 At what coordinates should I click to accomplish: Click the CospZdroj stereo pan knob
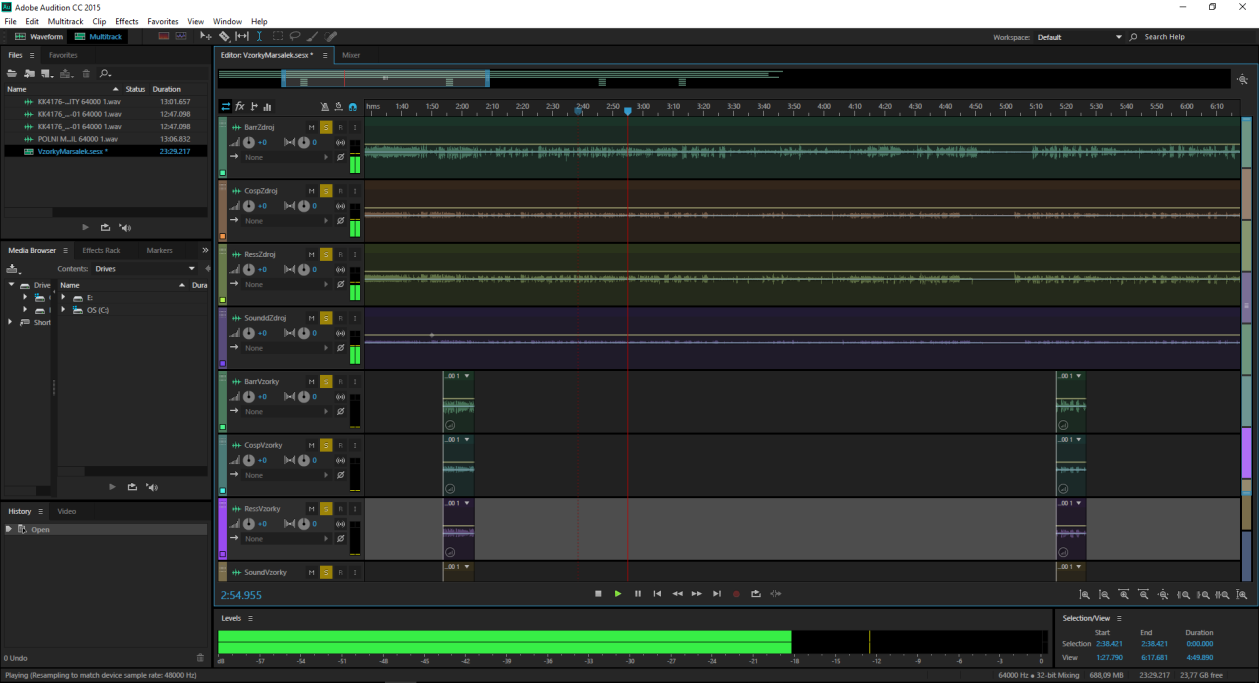(x=305, y=206)
